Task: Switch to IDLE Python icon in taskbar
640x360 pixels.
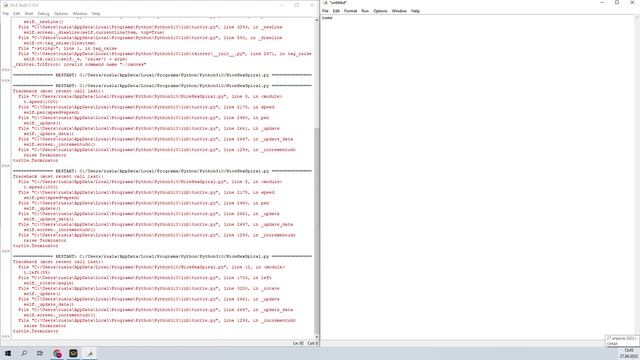Action: [x=90, y=353]
